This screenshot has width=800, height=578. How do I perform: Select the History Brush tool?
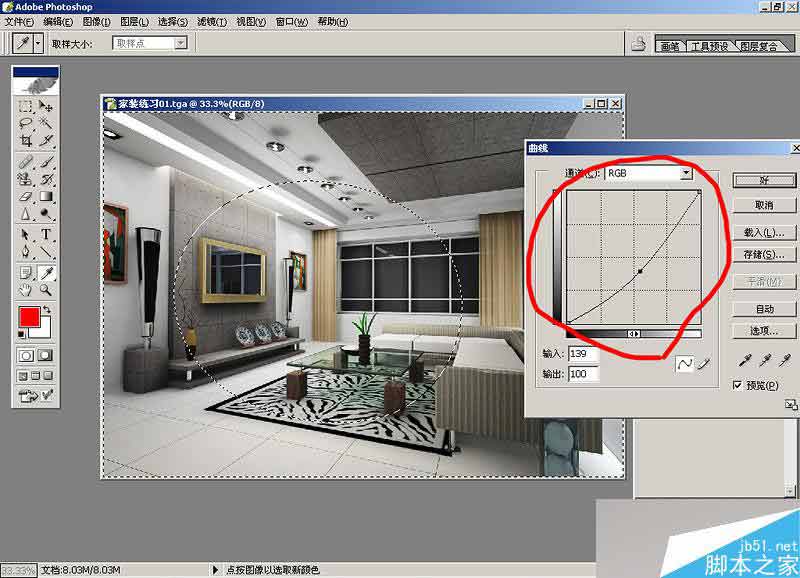[46, 179]
